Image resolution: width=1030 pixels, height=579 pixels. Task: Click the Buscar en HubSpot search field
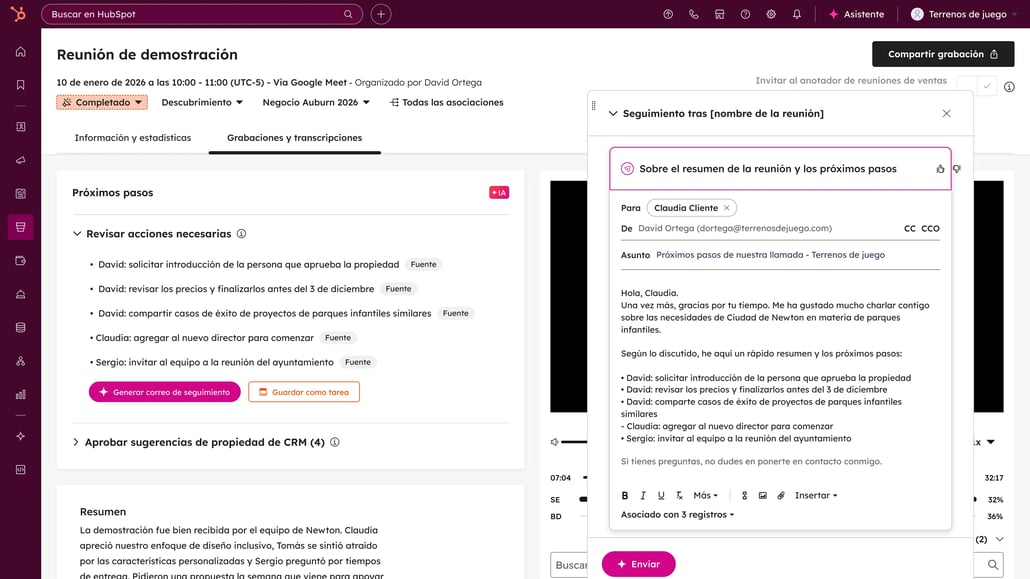tap(195, 14)
